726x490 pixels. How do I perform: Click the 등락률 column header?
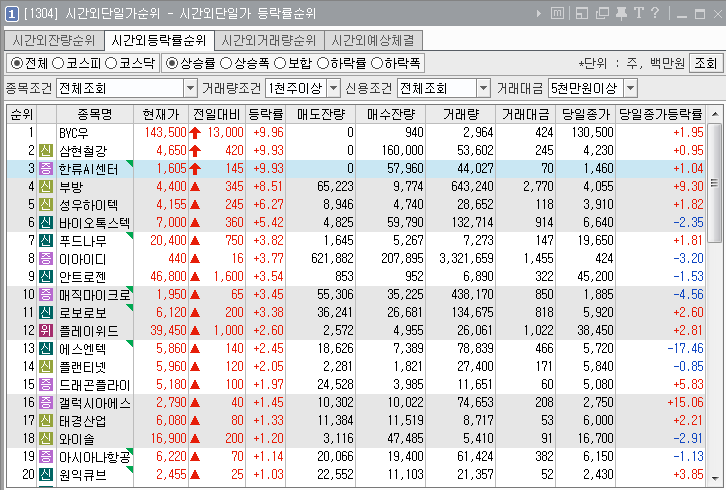(x=266, y=114)
